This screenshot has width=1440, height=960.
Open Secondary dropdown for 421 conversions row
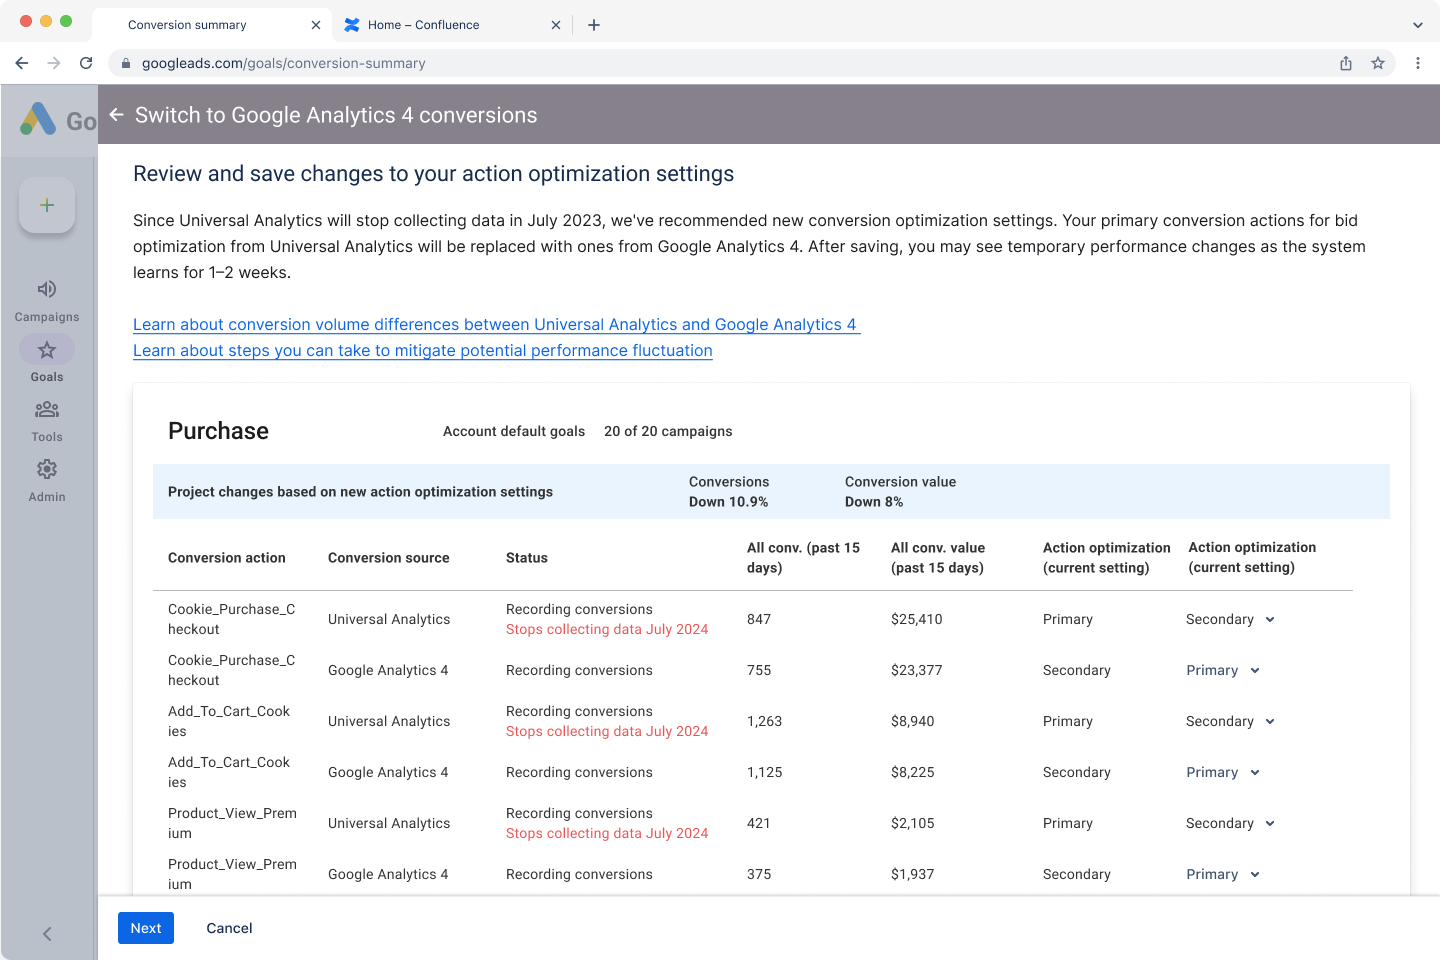(x=1230, y=823)
